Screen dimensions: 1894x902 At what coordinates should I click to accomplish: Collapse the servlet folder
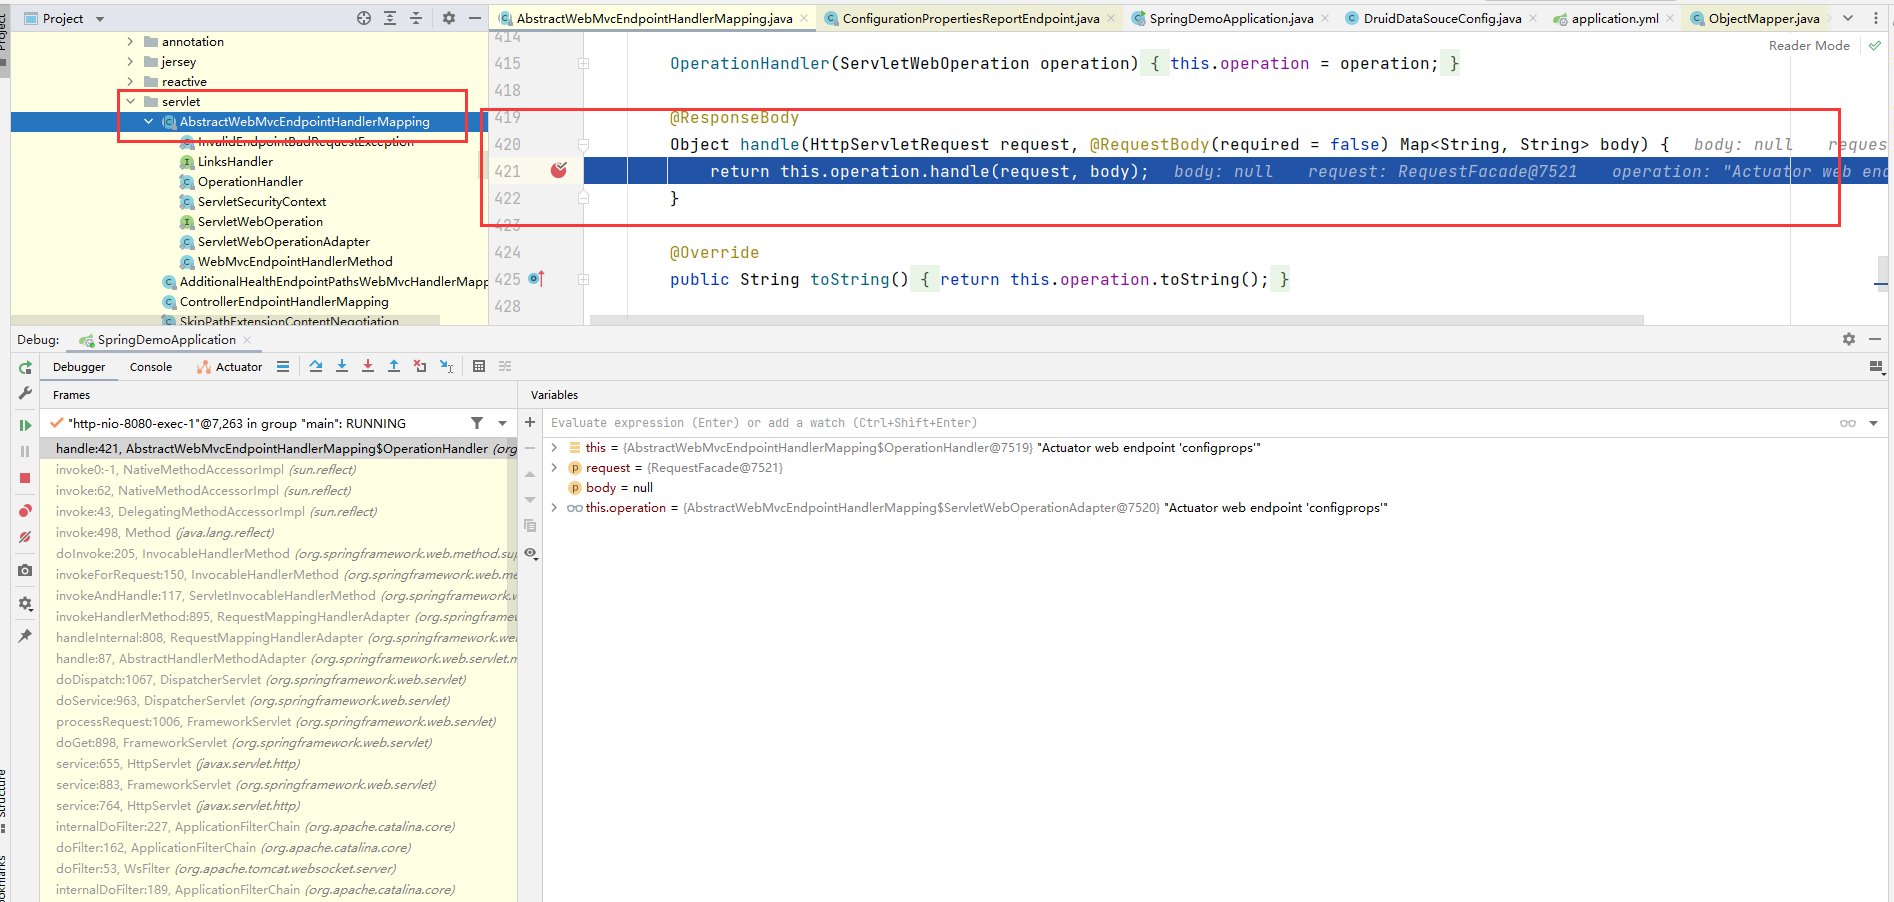(x=130, y=102)
